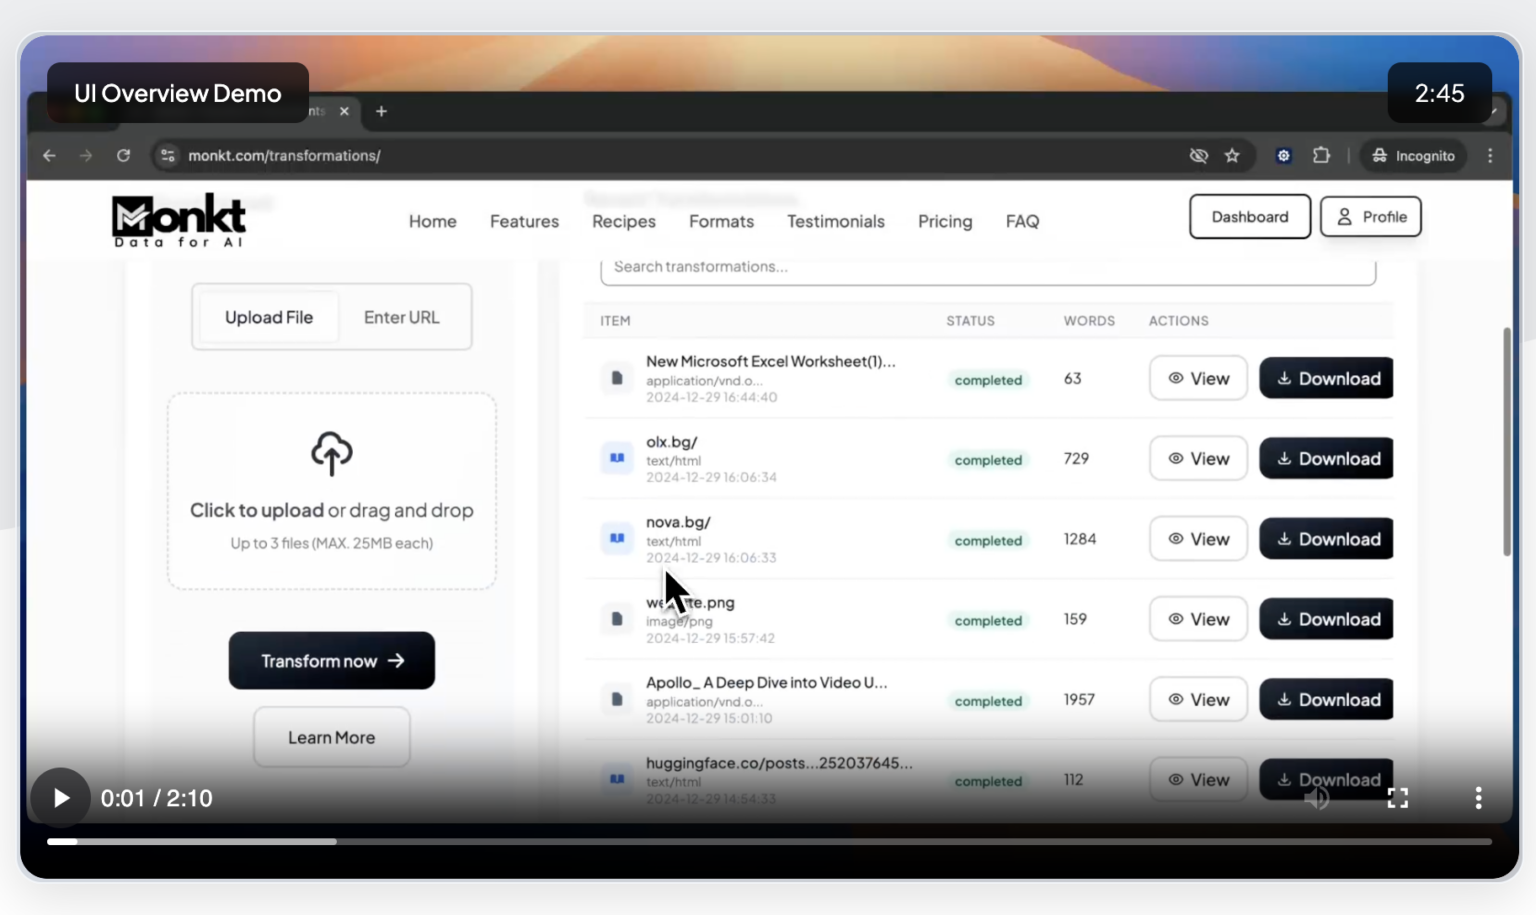The height and width of the screenshot is (915, 1536).
Task: Click the Search transformations input field
Action: pyautogui.click(x=988, y=267)
